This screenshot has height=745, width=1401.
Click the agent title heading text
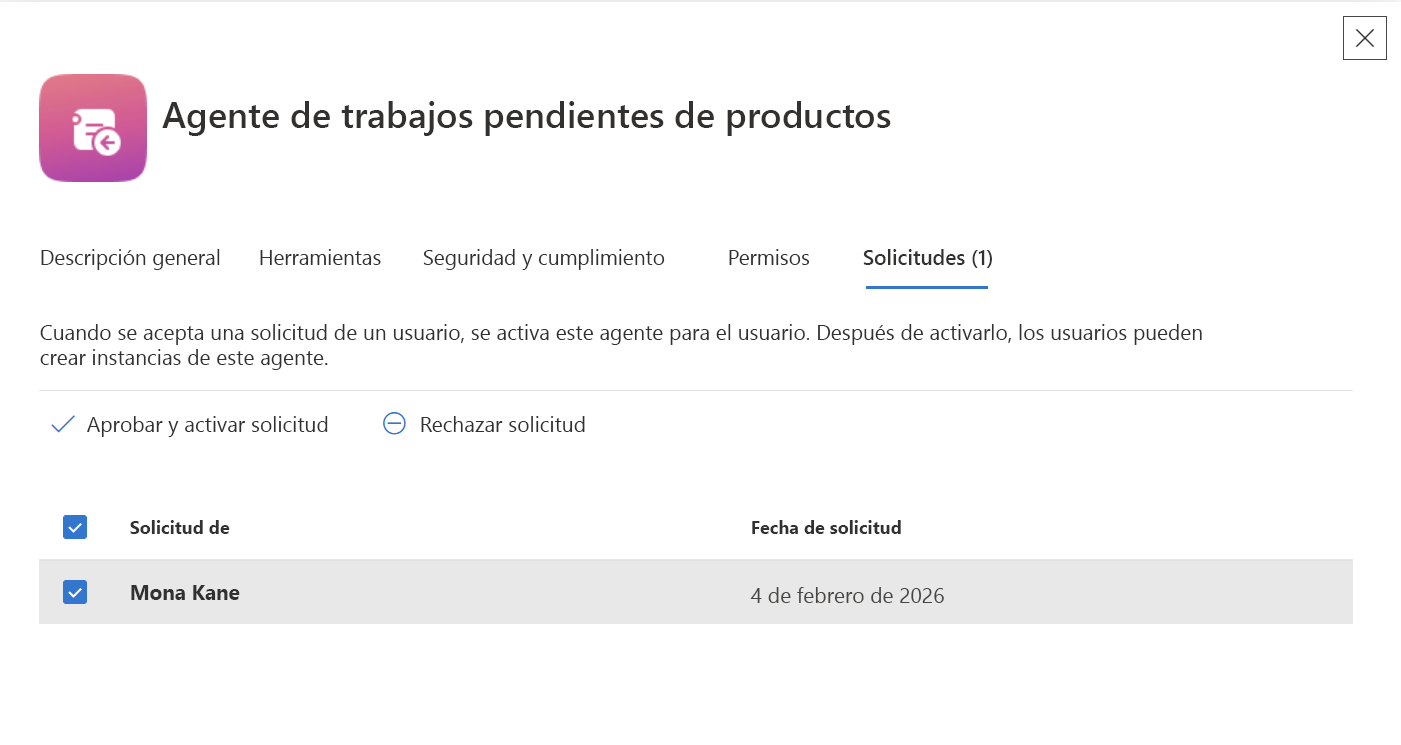pos(527,116)
